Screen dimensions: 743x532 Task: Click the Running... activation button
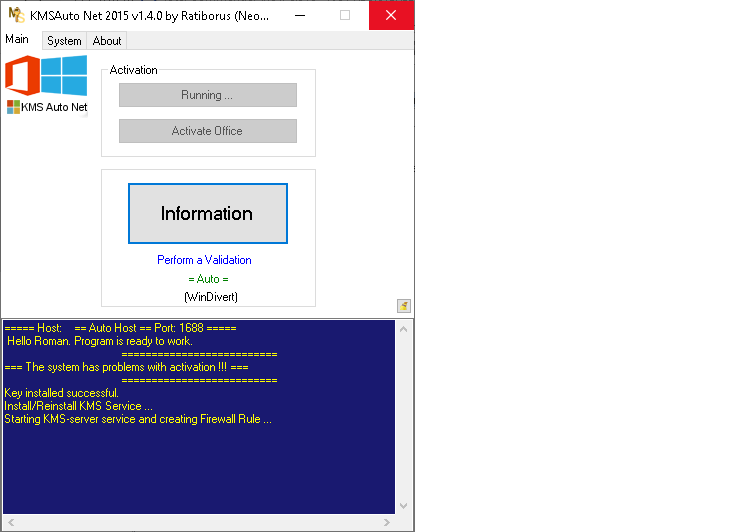coord(208,95)
